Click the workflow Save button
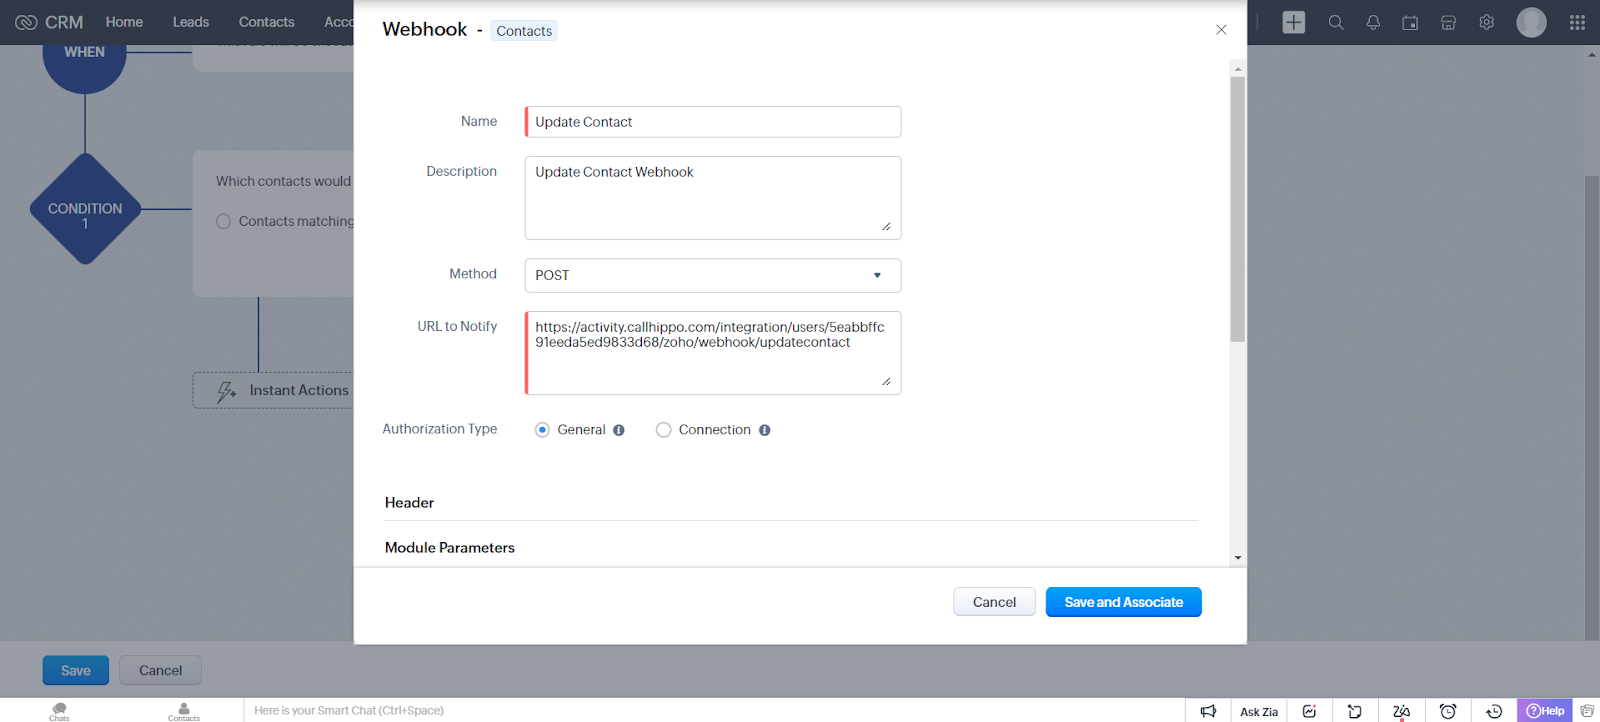The height and width of the screenshot is (722, 1600). (x=76, y=670)
